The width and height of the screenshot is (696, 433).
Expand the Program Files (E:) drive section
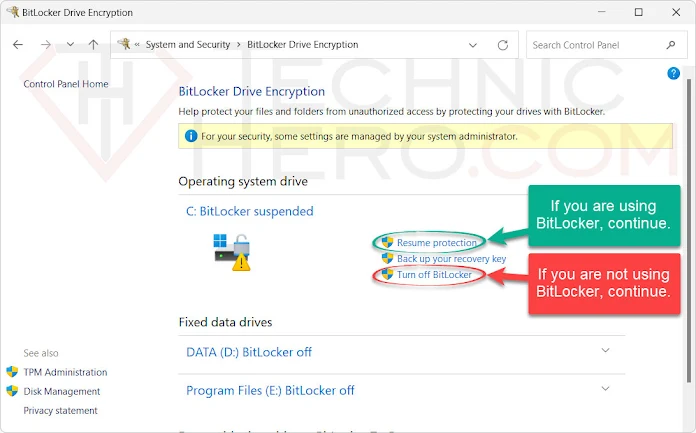[604, 389]
